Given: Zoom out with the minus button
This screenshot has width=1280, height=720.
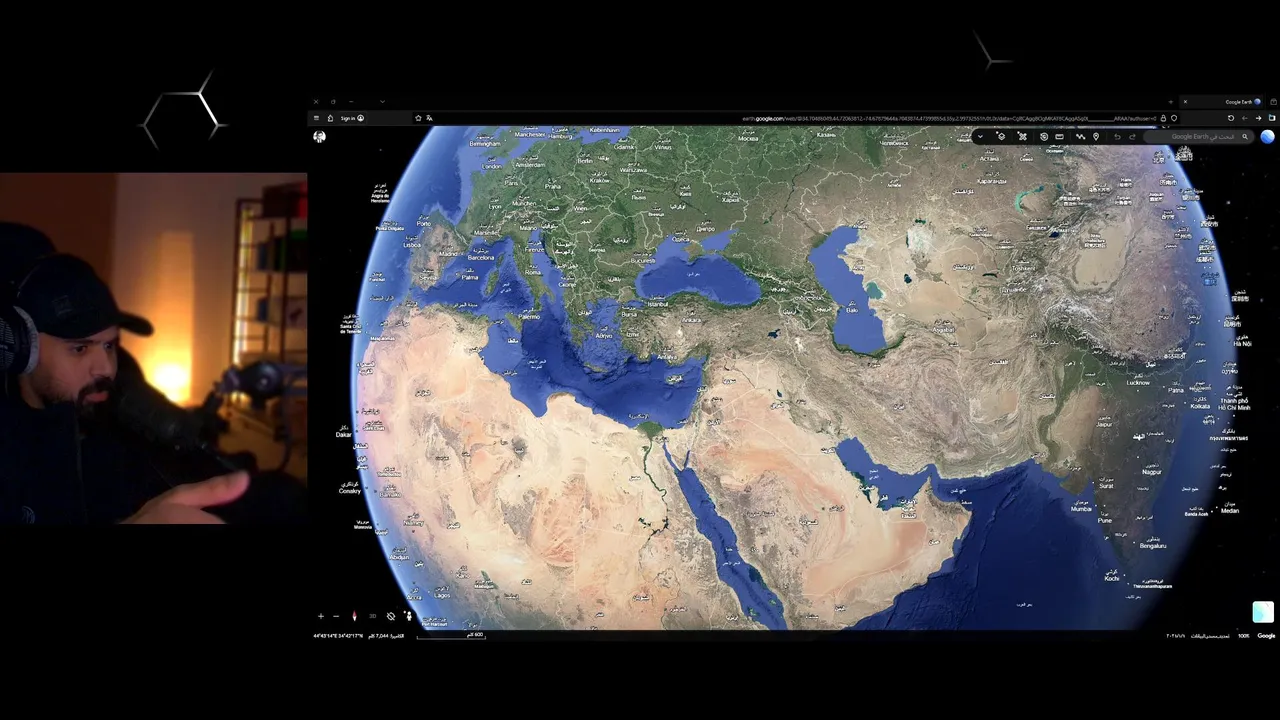Looking at the screenshot, I should point(336,616).
